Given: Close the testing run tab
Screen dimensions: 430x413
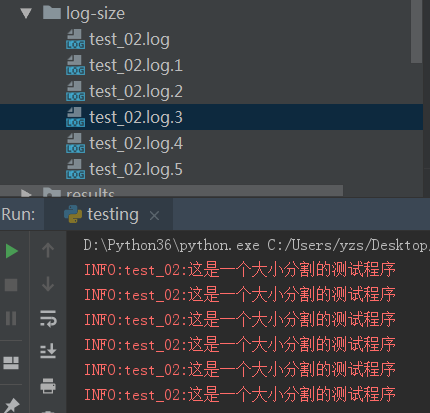Looking at the screenshot, I should (154, 216).
